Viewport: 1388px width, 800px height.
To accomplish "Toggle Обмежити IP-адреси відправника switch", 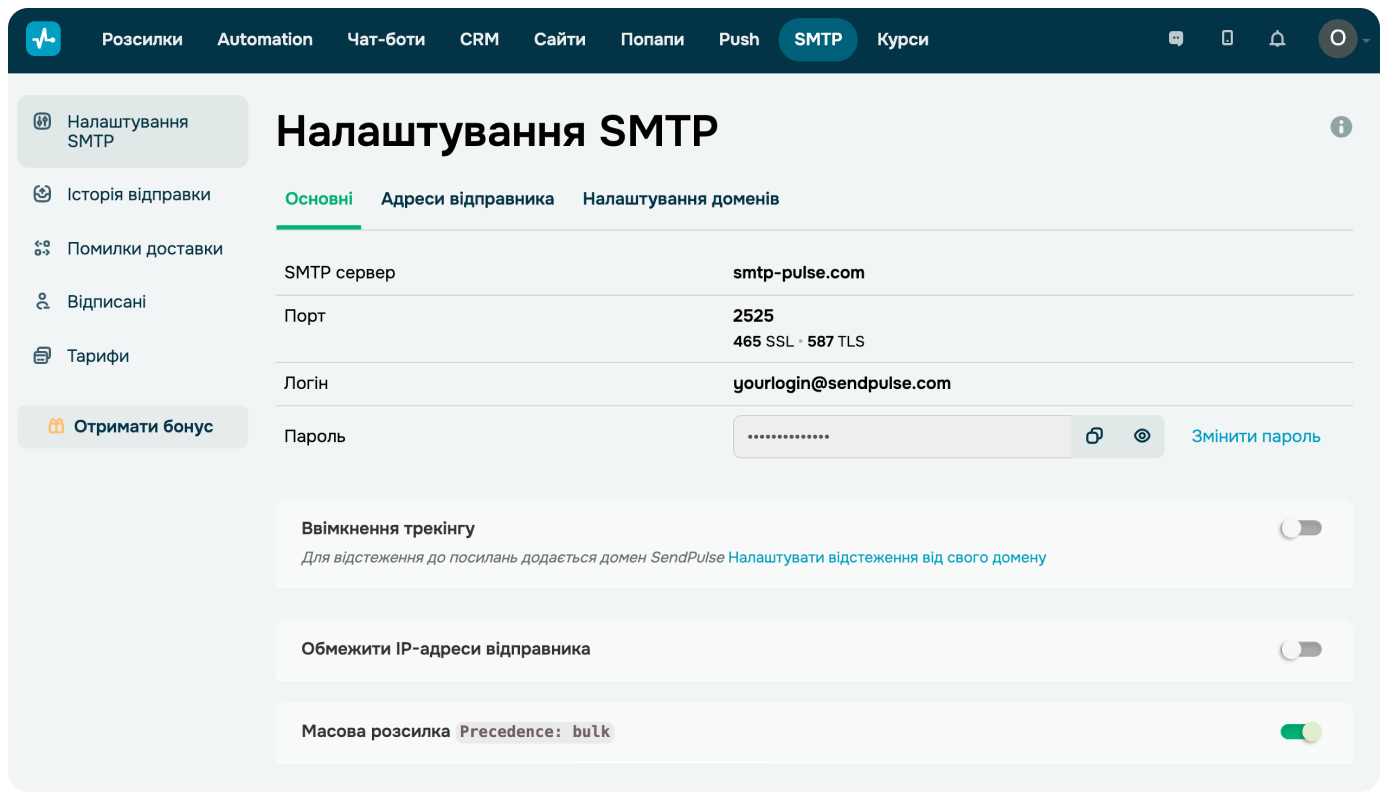I will click(x=1301, y=649).
